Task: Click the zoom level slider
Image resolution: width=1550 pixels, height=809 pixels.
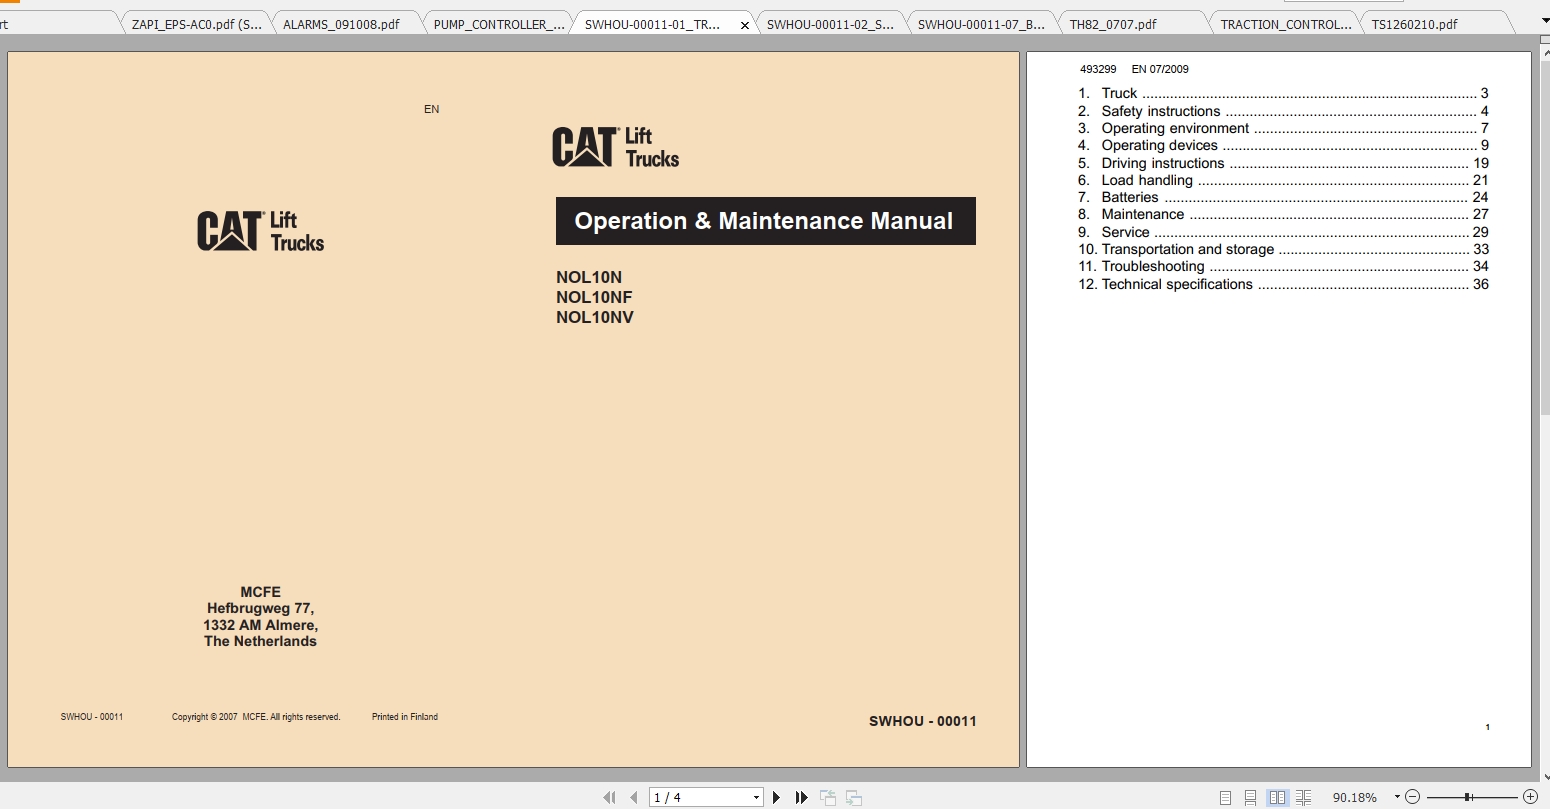Action: (1467, 796)
